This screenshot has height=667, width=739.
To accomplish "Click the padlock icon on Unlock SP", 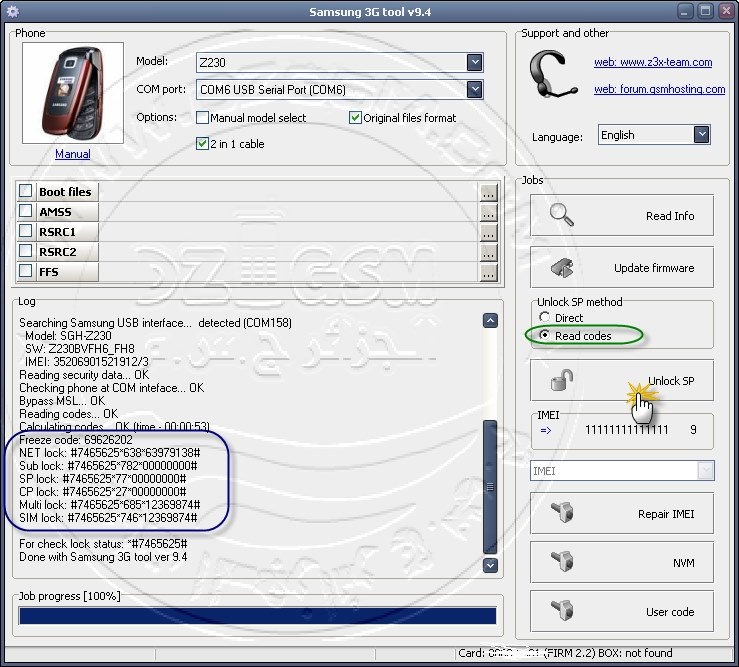I will (x=561, y=380).
